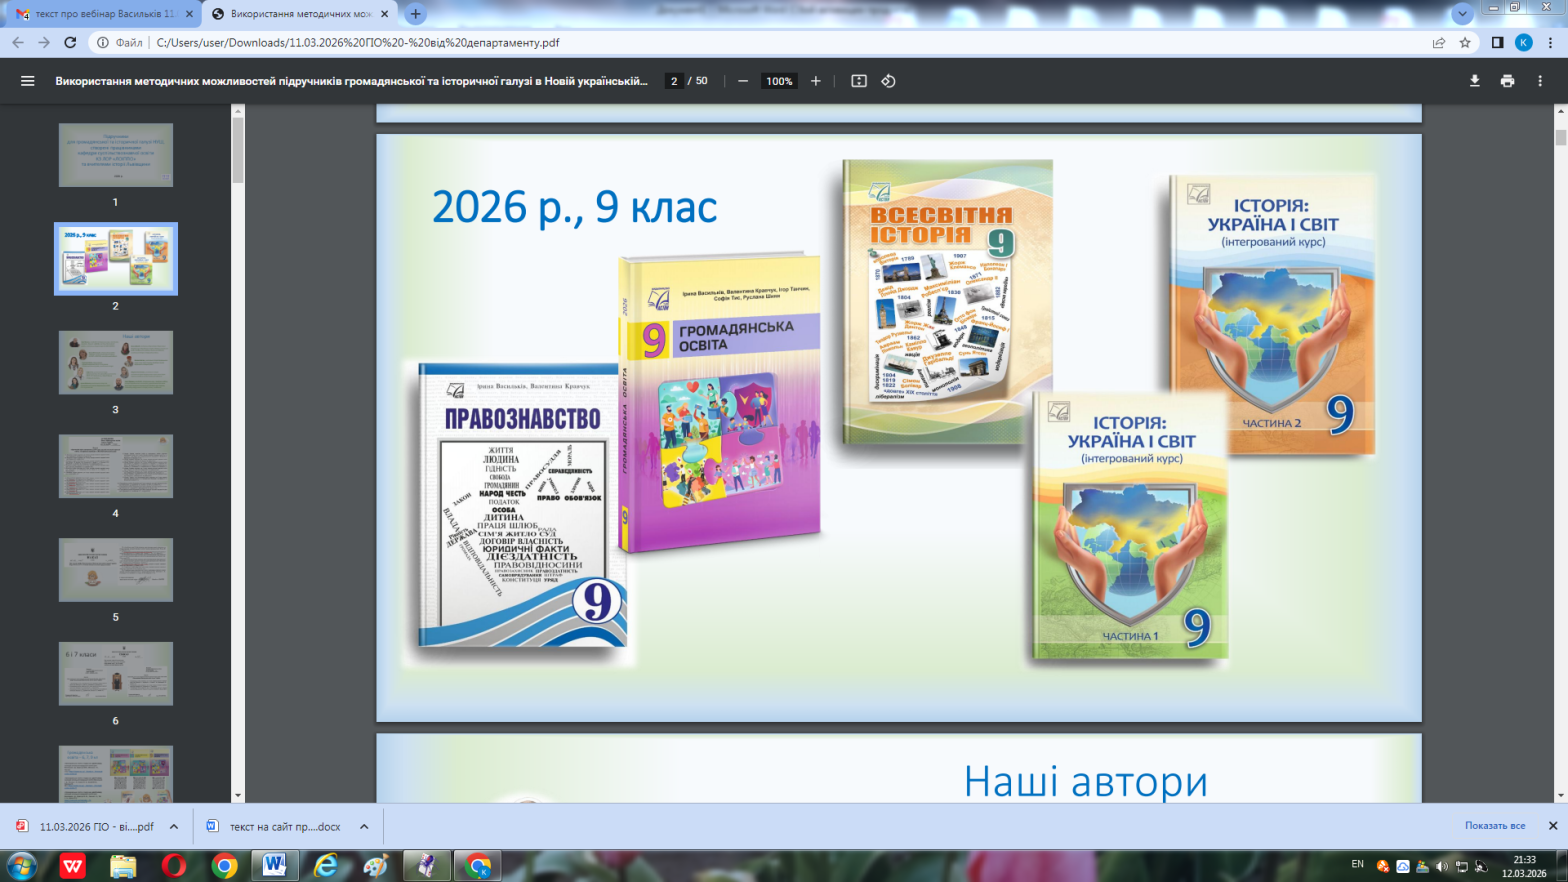Toggle the PDF sidebar with hamburger menu icon
The width and height of the screenshot is (1568, 882).
point(28,81)
